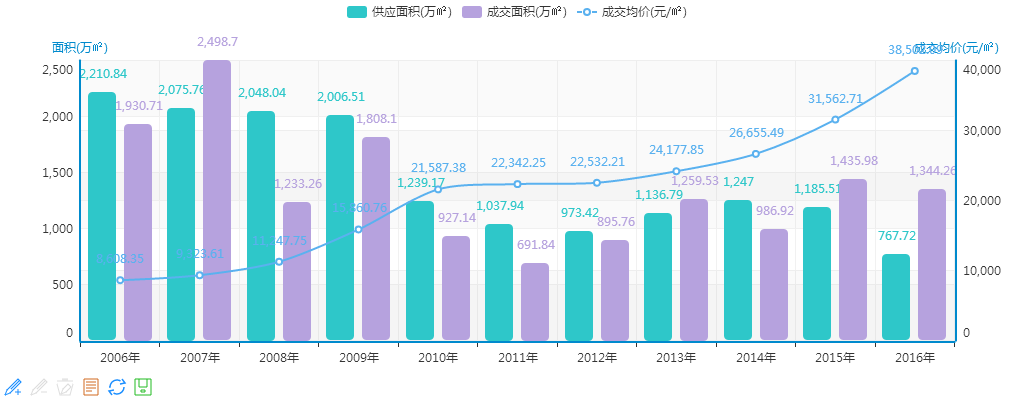This screenshot has width=1034, height=400.
Task: Click the 2006年 teal supply bar
Action: click(102, 216)
